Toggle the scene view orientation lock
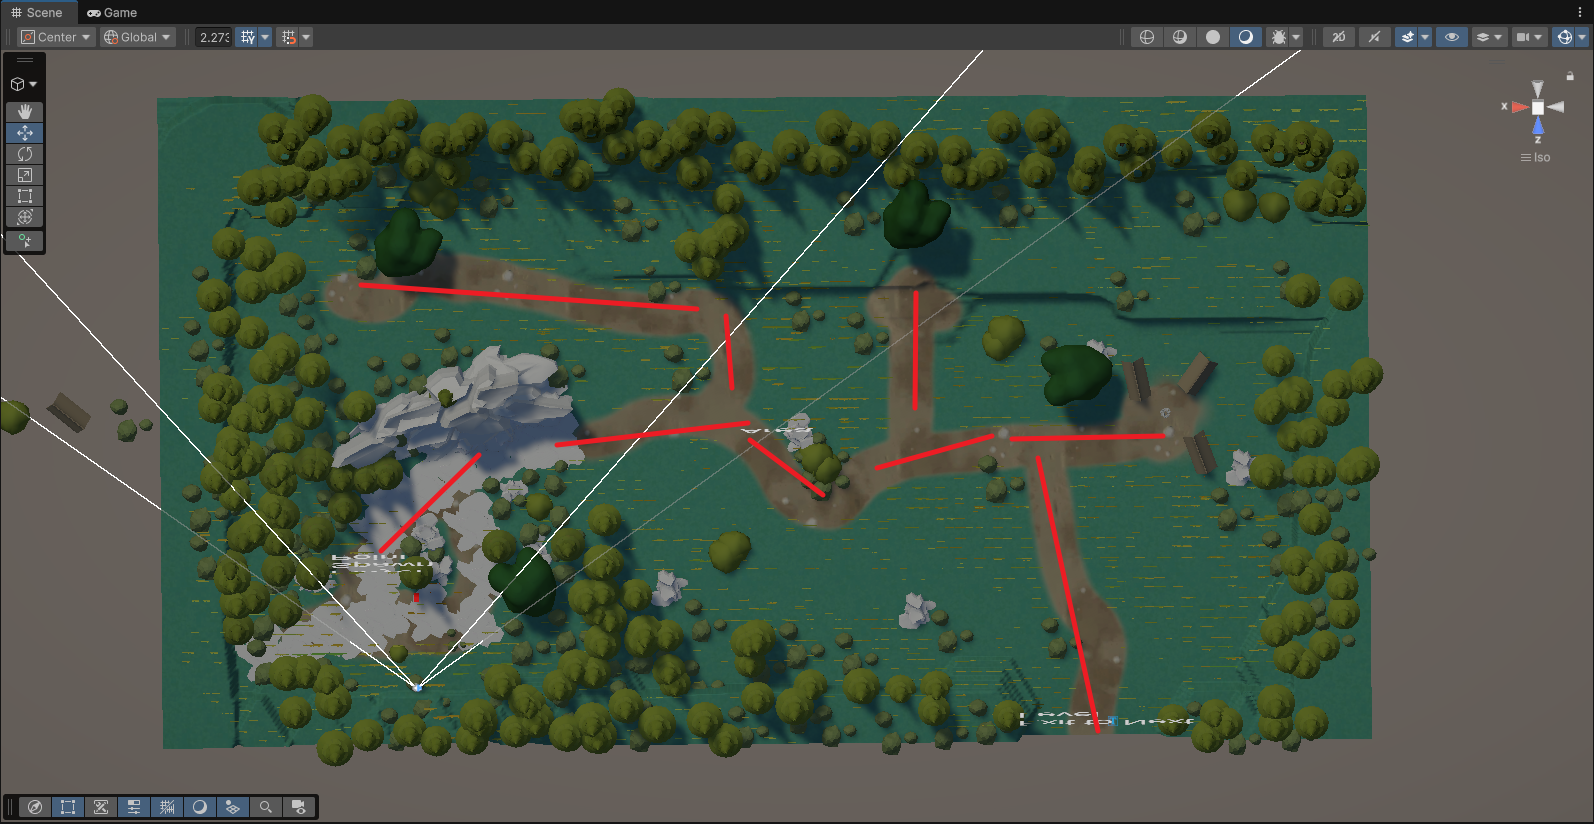 [x=1570, y=76]
